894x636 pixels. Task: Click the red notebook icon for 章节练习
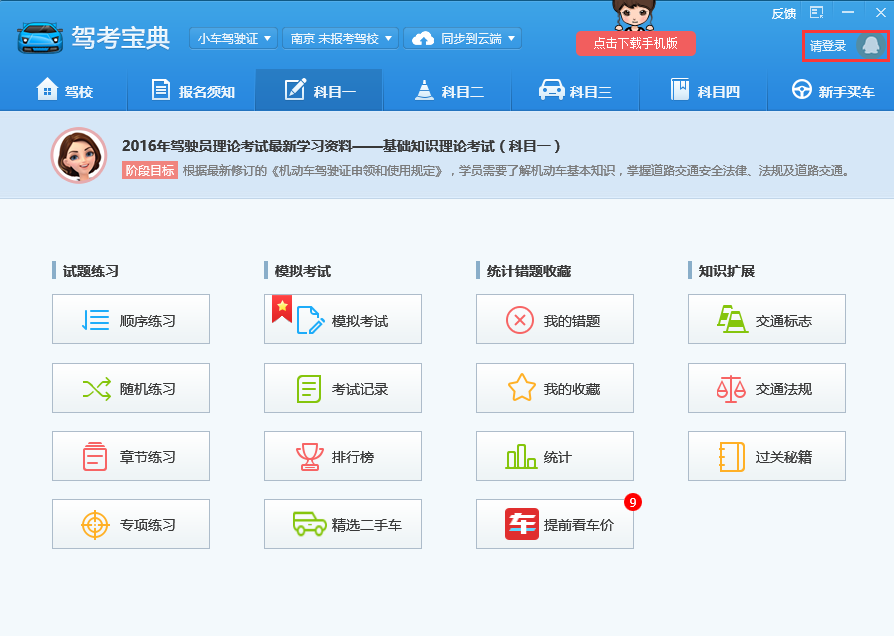pyautogui.click(x=95, y=456)
